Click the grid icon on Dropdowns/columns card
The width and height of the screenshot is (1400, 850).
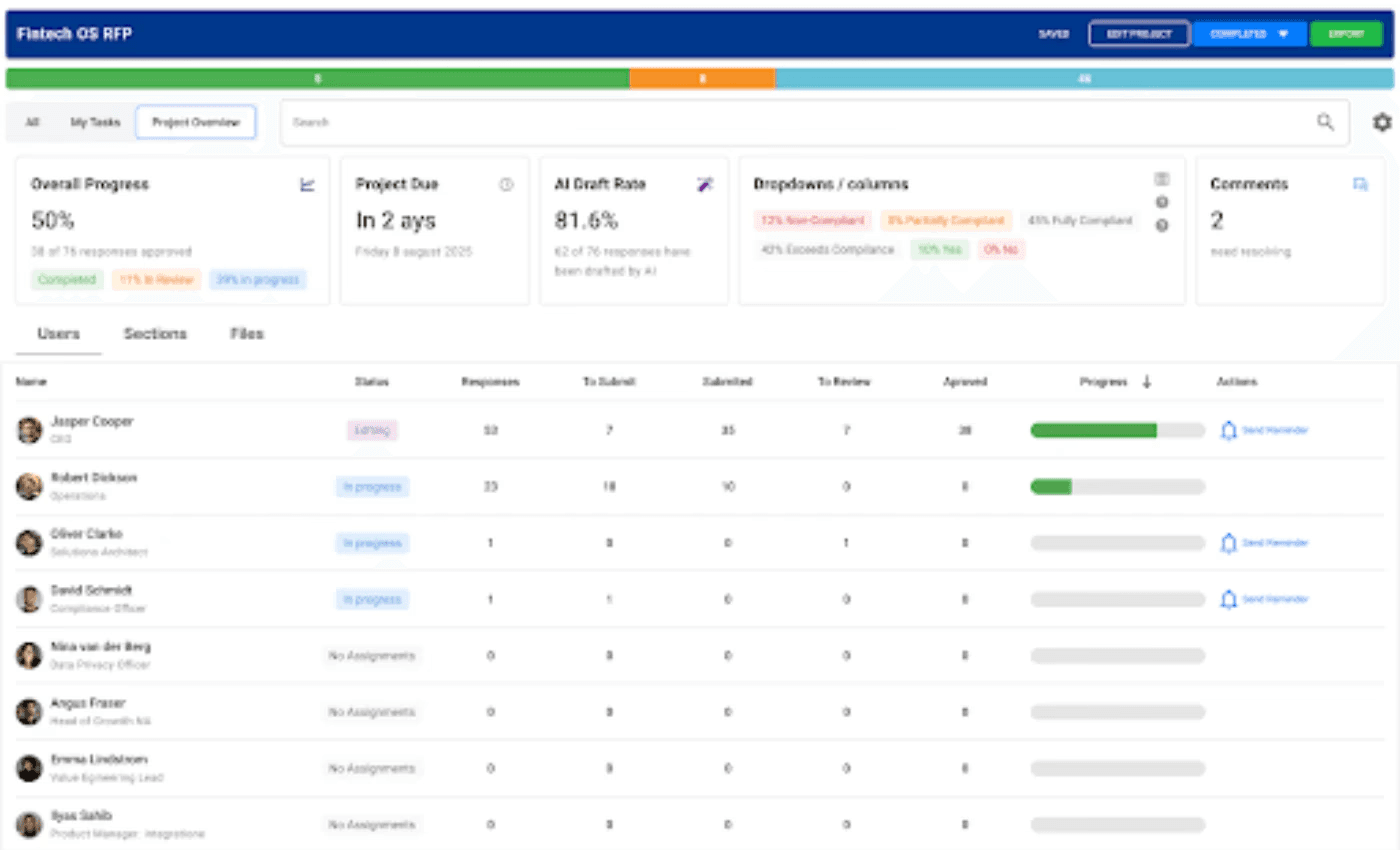(x=1161, y=177)
